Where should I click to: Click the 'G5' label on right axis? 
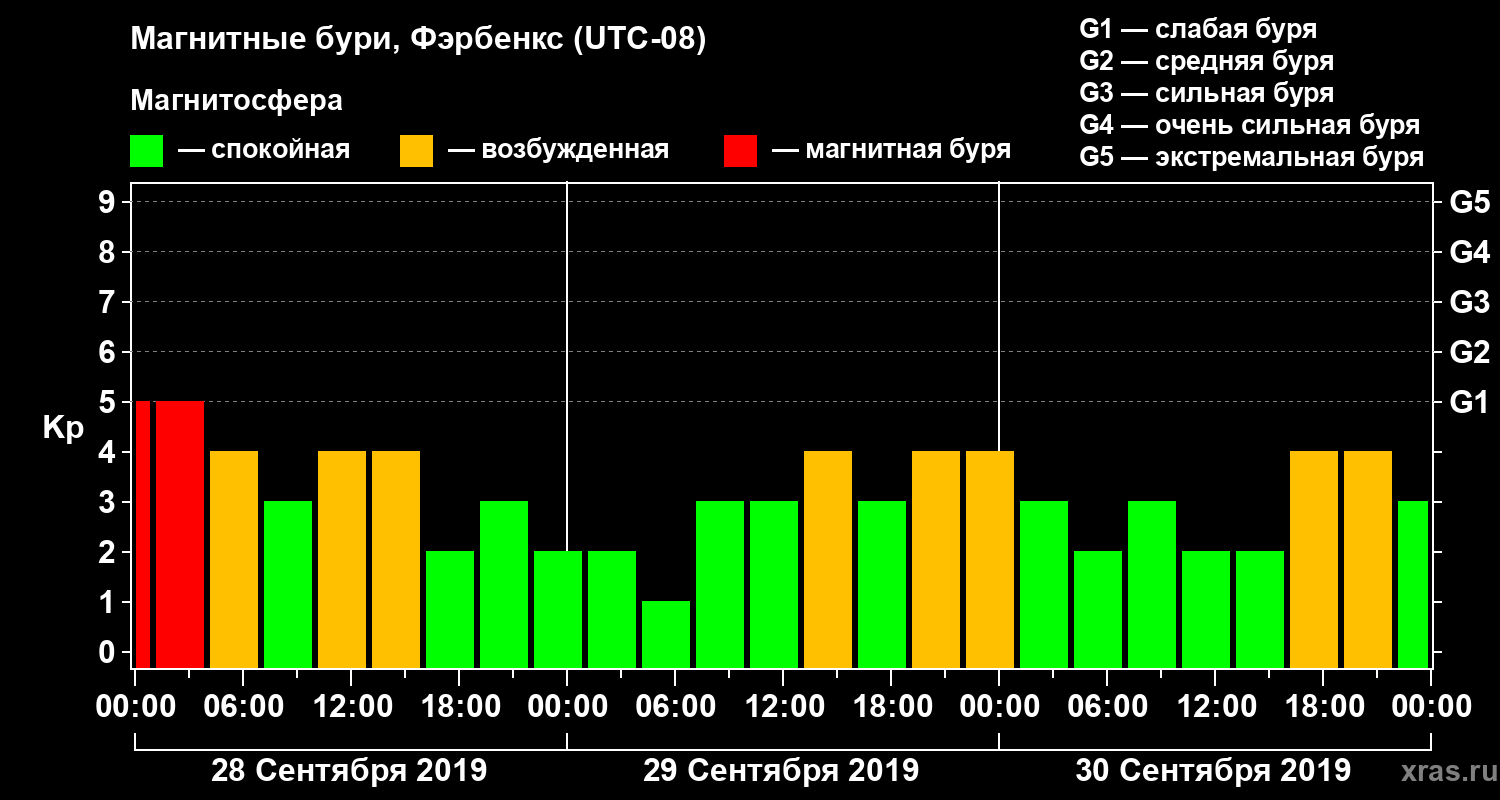point(1469,202)
